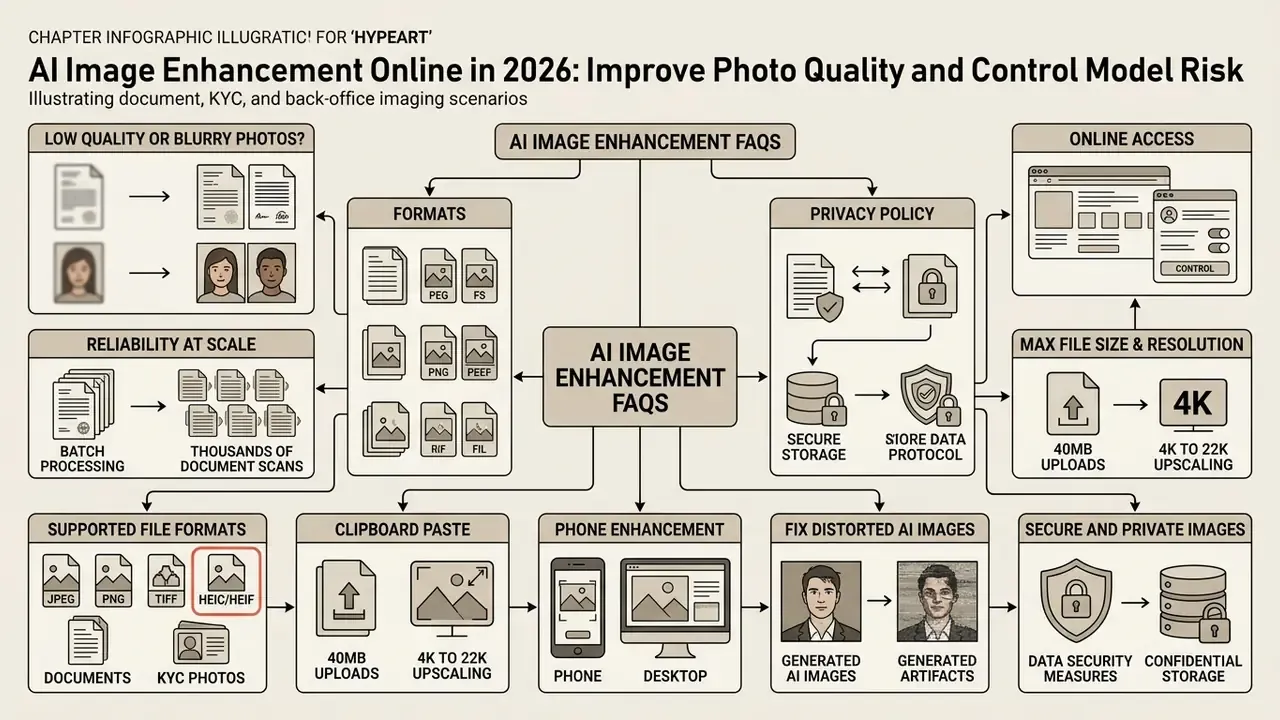Screen dimensions: 1280x720
Task: Toggle the switch directly above the Control button
Action: pos(1217,249)
